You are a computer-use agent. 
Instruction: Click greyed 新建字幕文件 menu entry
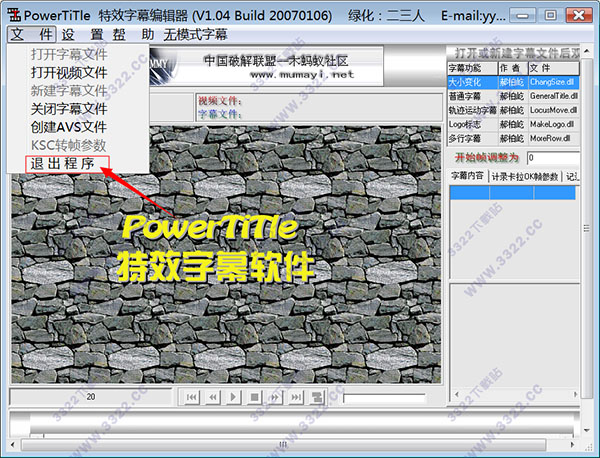pos(69,91)
